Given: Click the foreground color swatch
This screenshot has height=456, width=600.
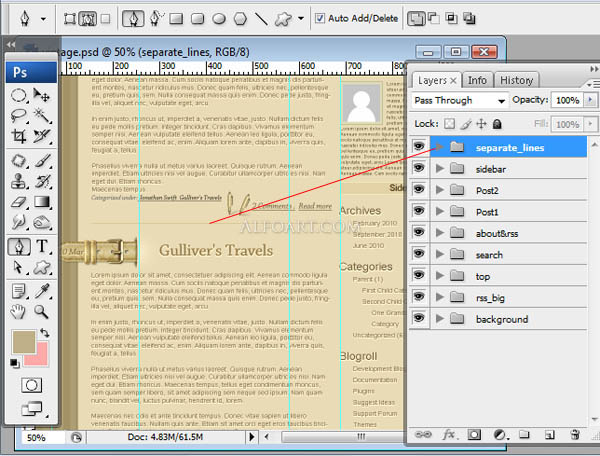Looking at the screenshot, I should (23, 341).
